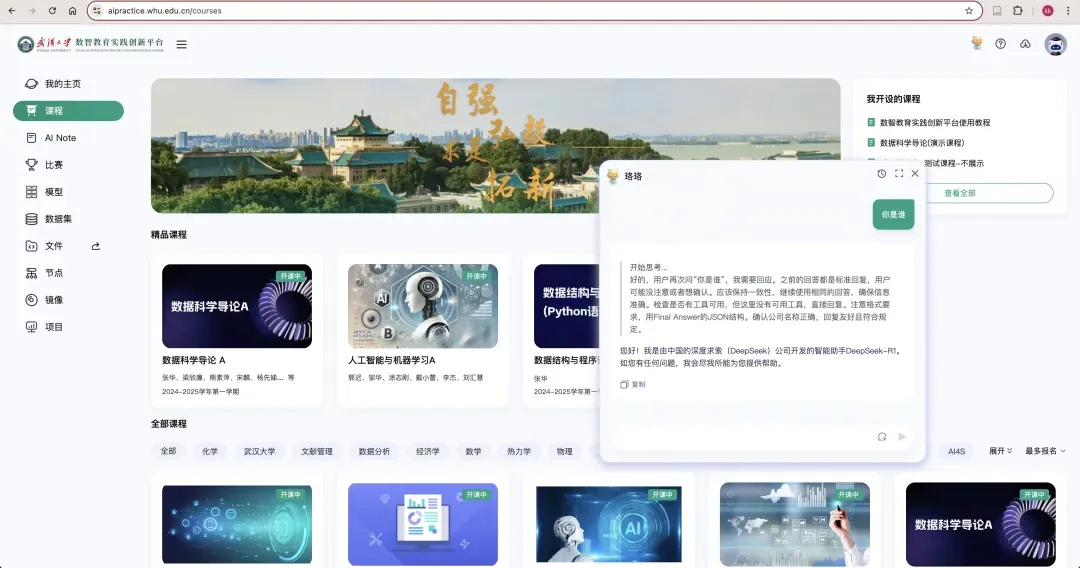Click the cloud download icon in header
Viewport: 1080px width, 568px height.
1025,44
